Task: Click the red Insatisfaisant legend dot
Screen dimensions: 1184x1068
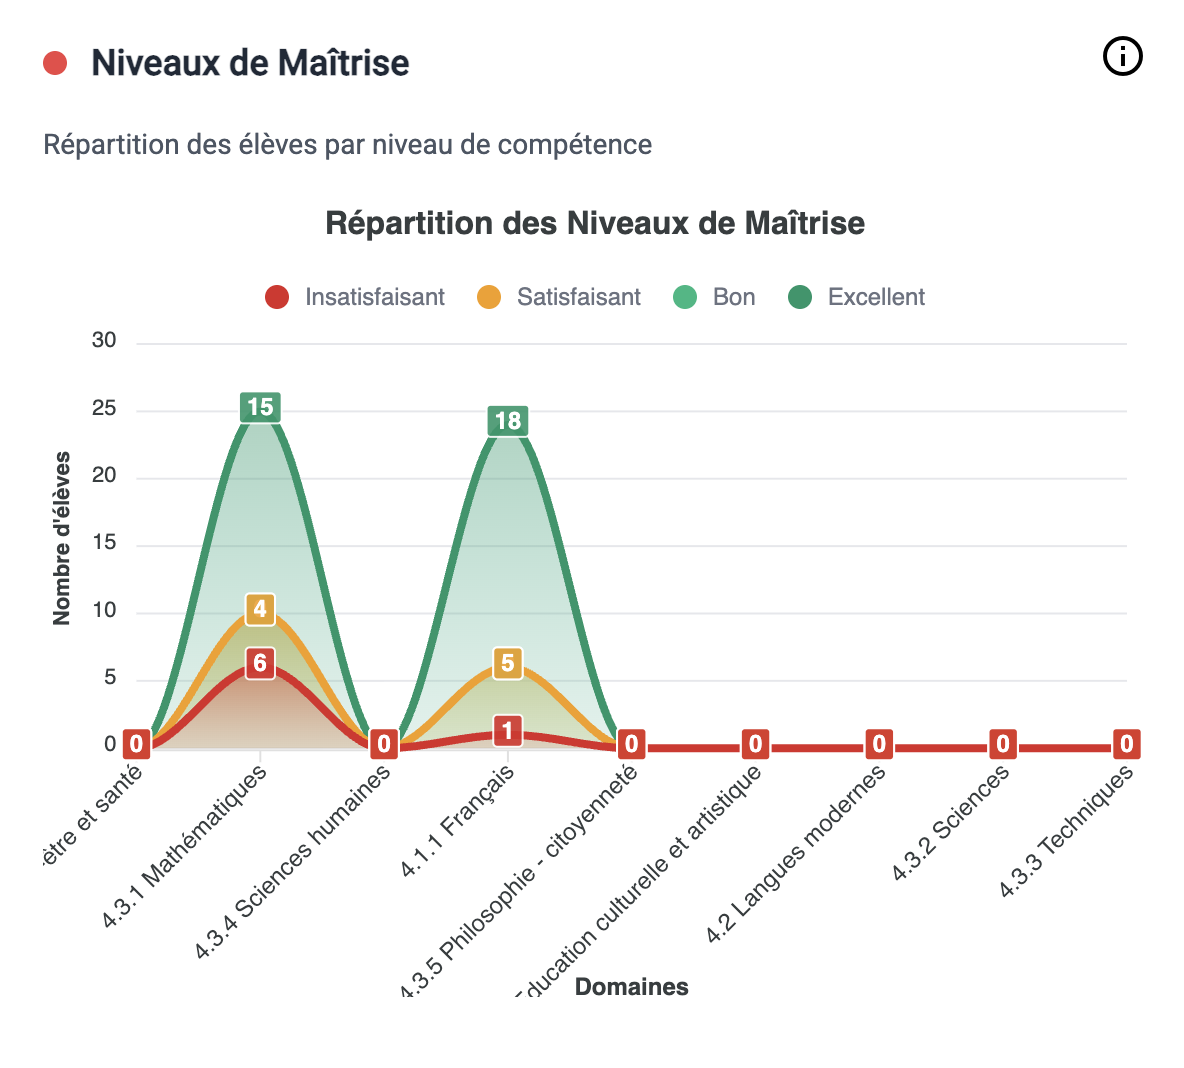Action: (276, 297)
